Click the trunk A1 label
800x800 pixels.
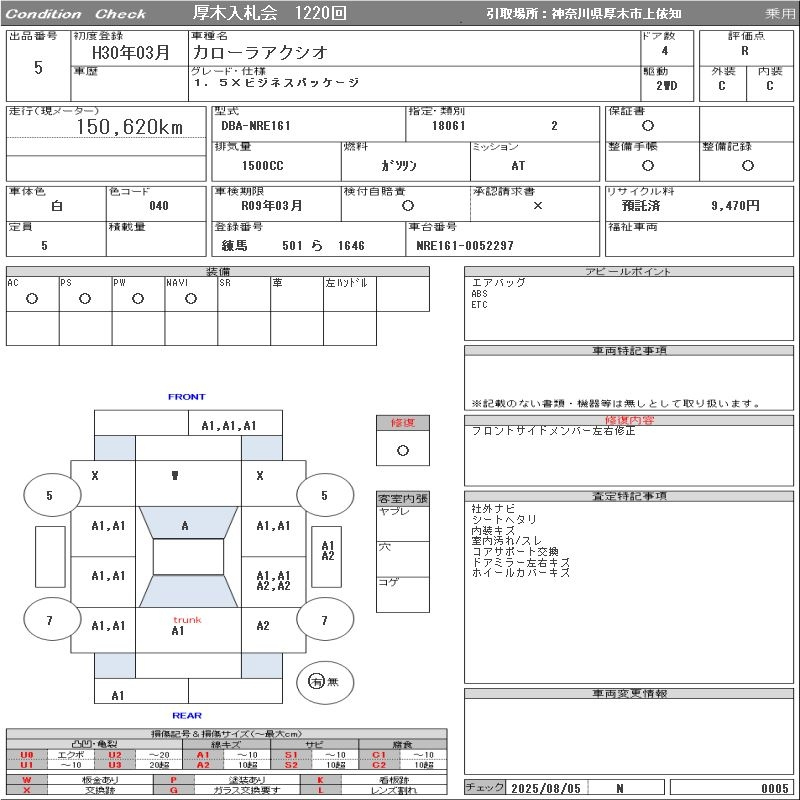coord(178,631)
